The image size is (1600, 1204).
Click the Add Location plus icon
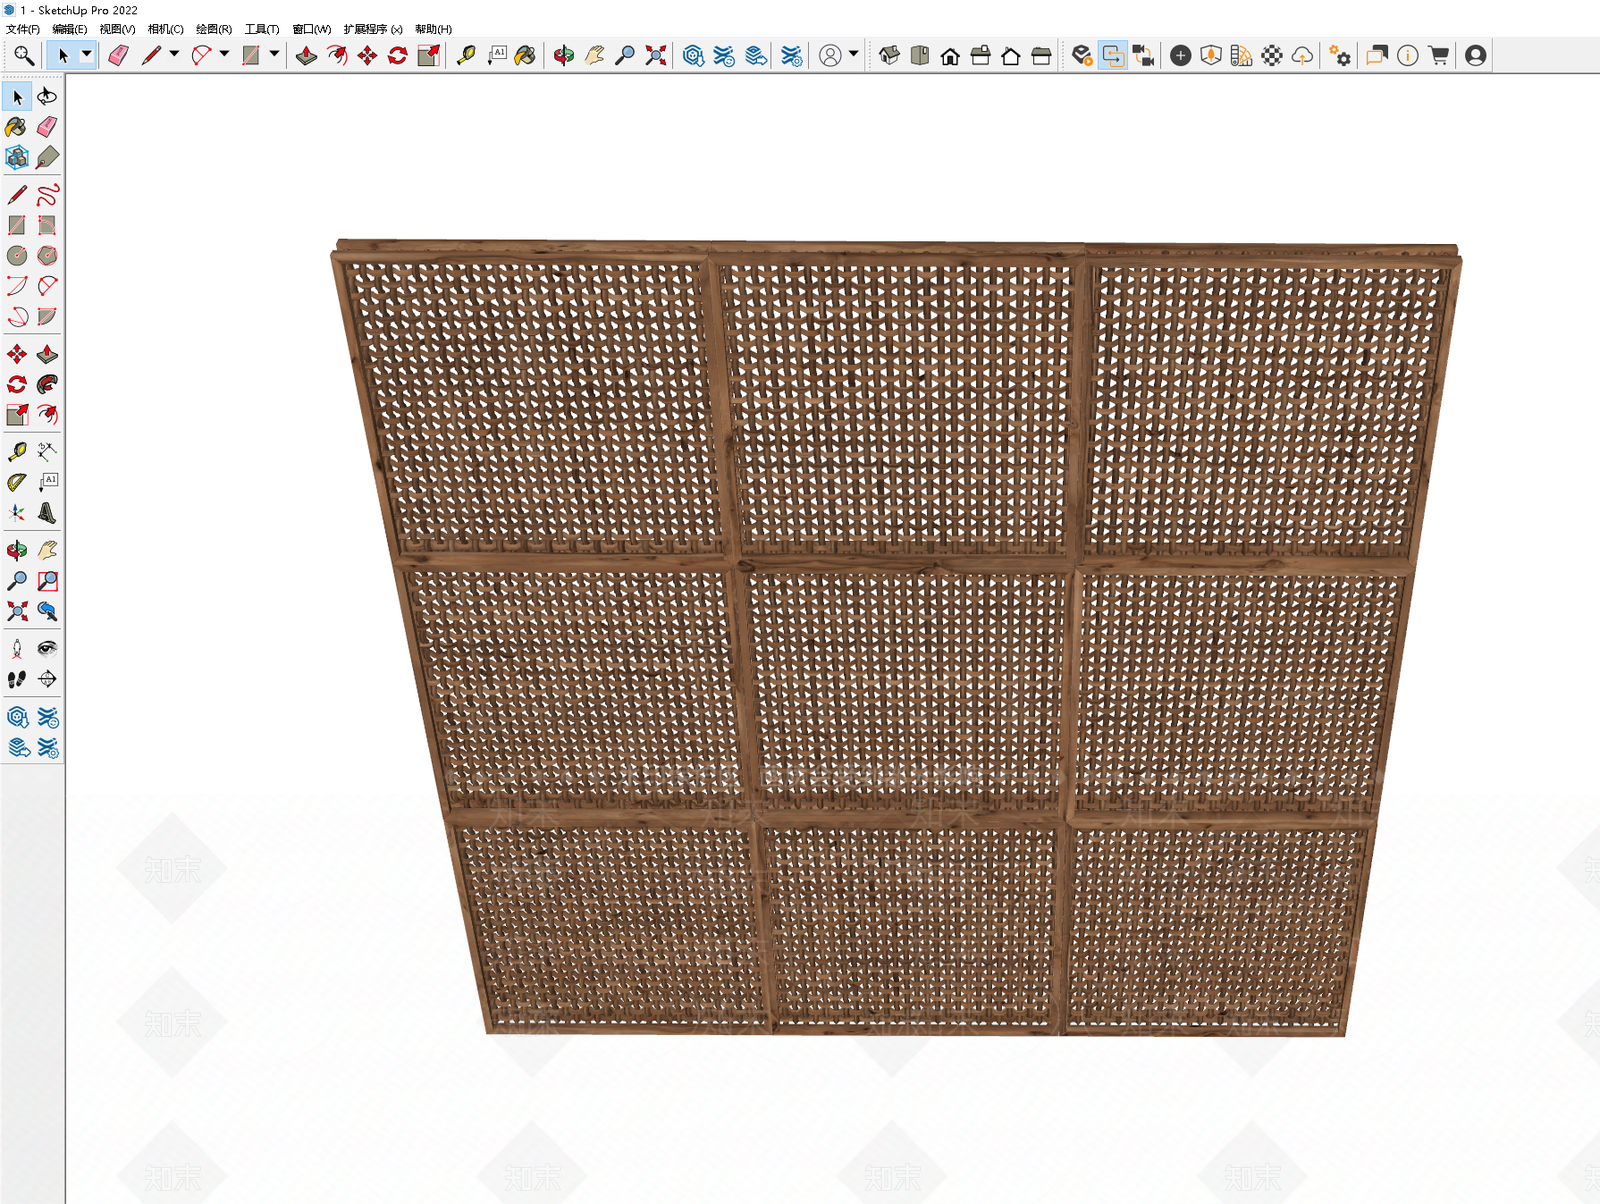(x=1180, y=56)
